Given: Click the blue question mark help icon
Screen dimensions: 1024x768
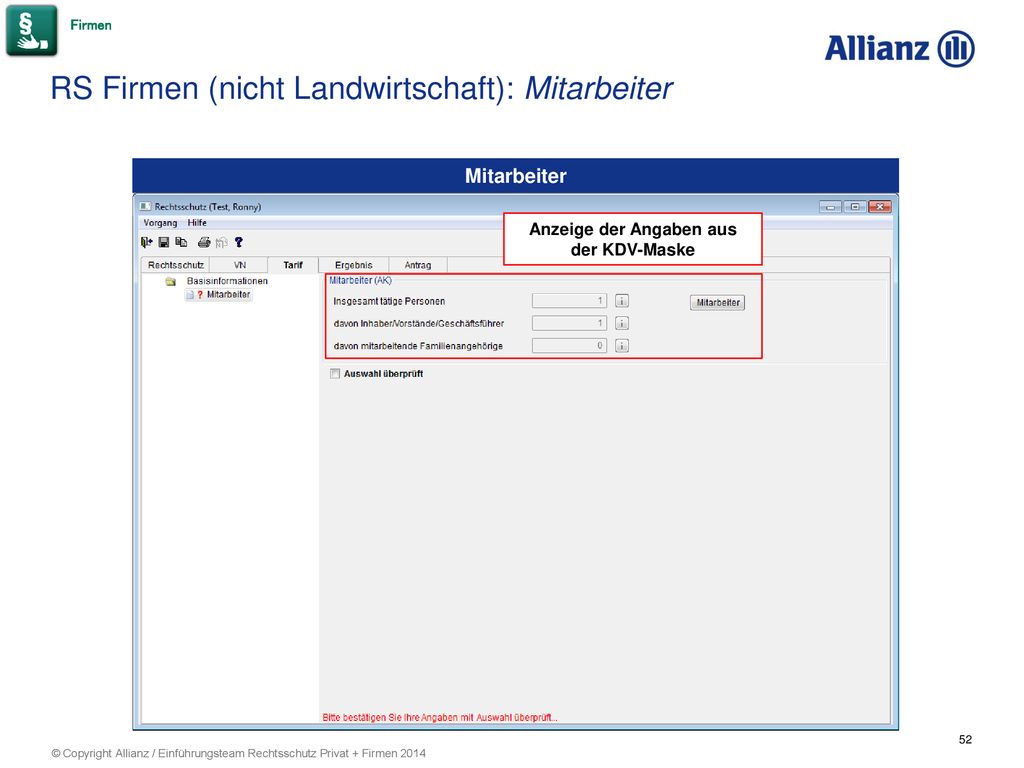Looking at the screenshot, I should [x=239, y=242].
